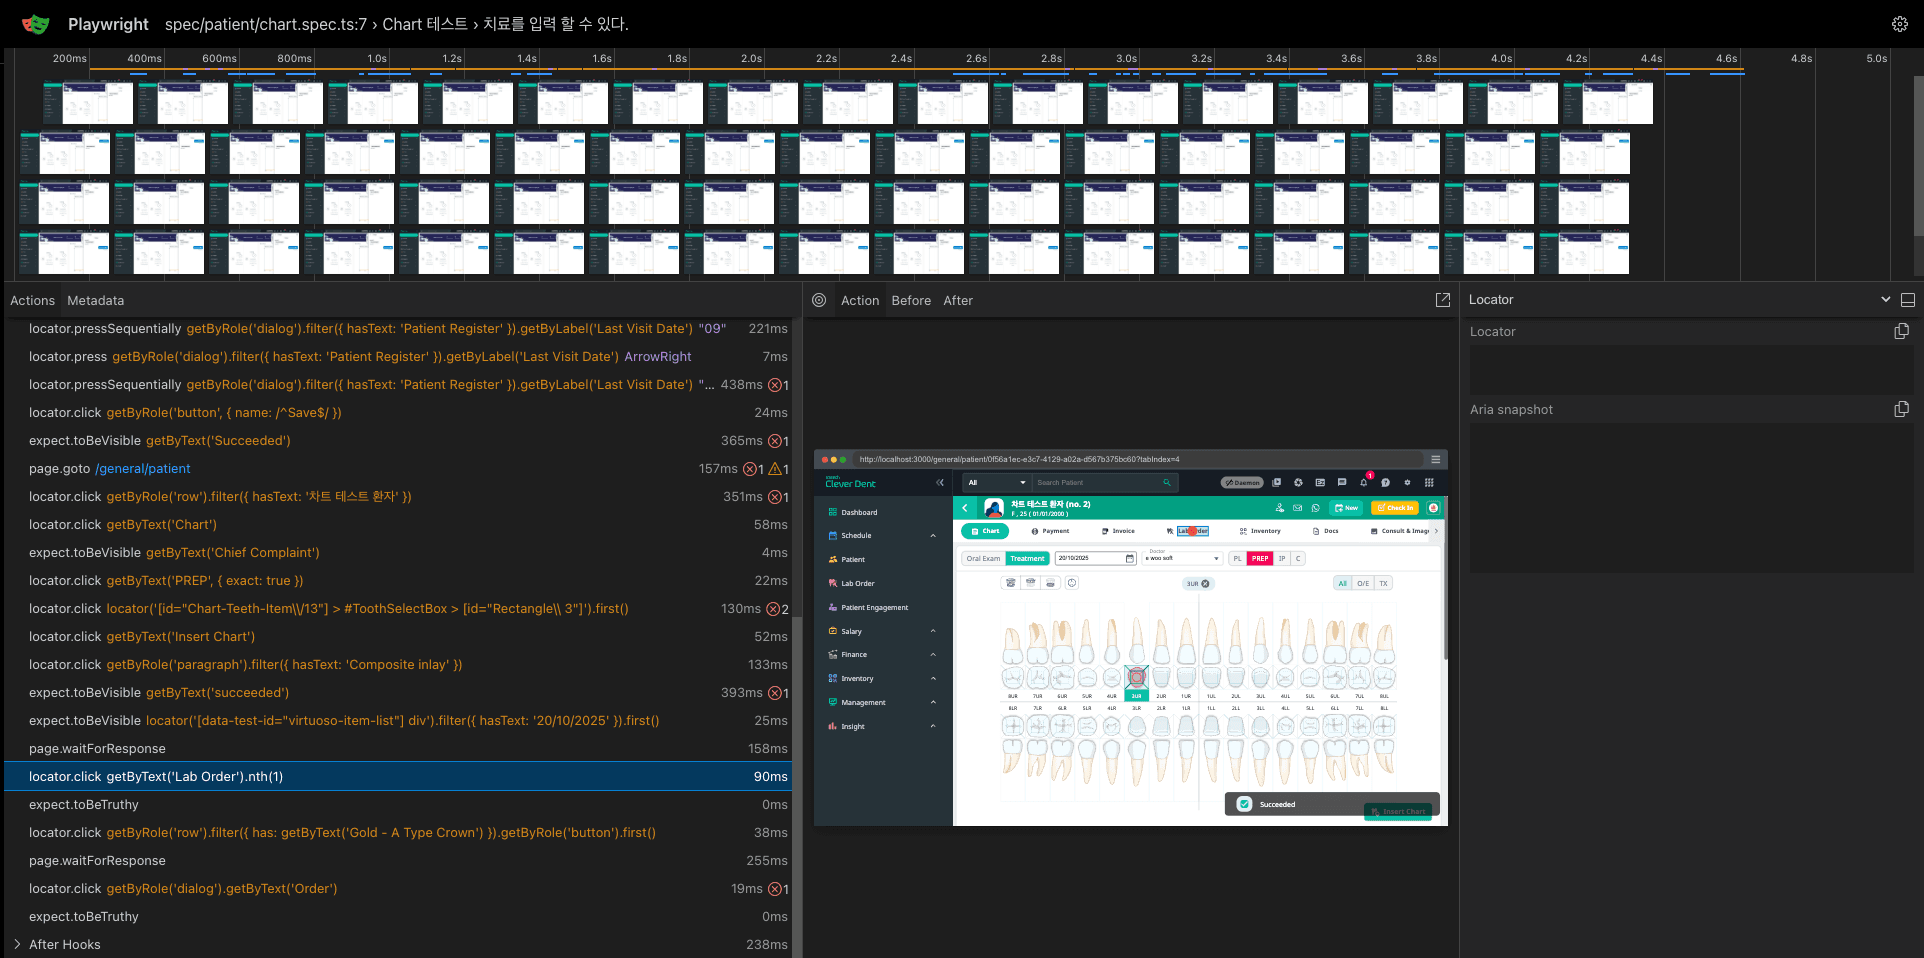
Task: Copy the Locator text
Action: tap(1901, 331)
